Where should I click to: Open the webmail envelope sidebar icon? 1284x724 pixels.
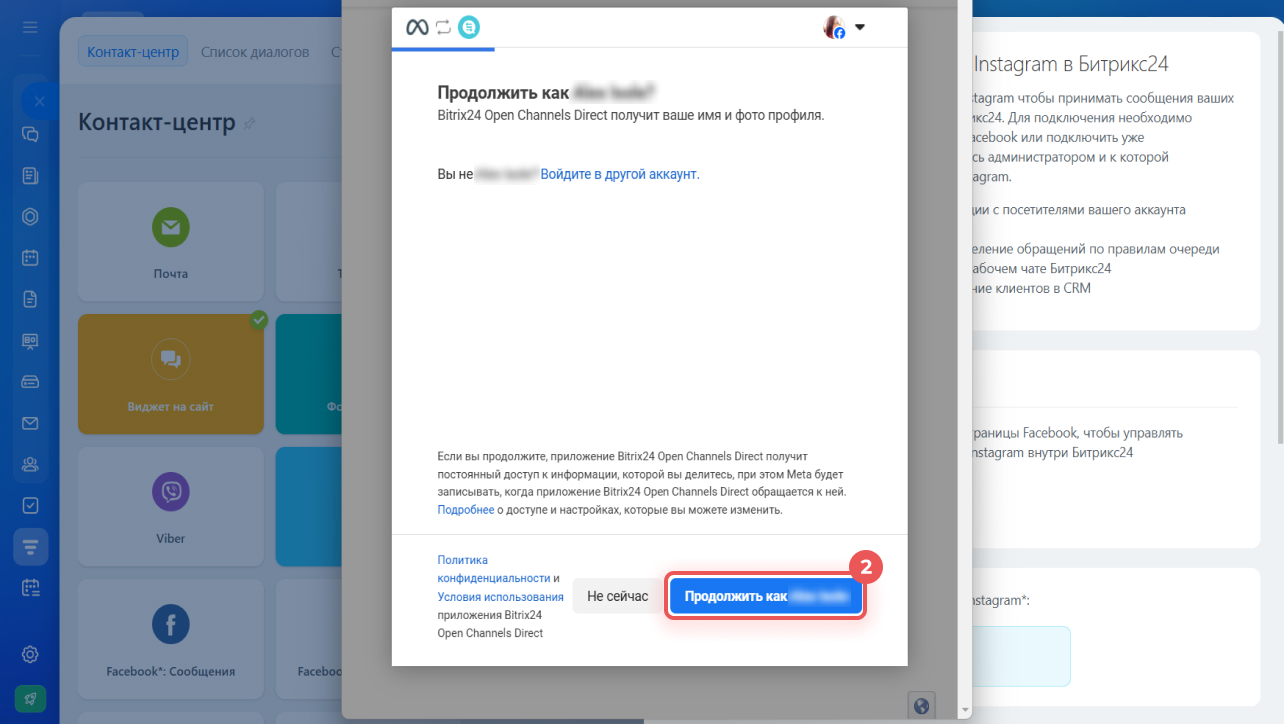pyautogui.click(x=30, y=423)
